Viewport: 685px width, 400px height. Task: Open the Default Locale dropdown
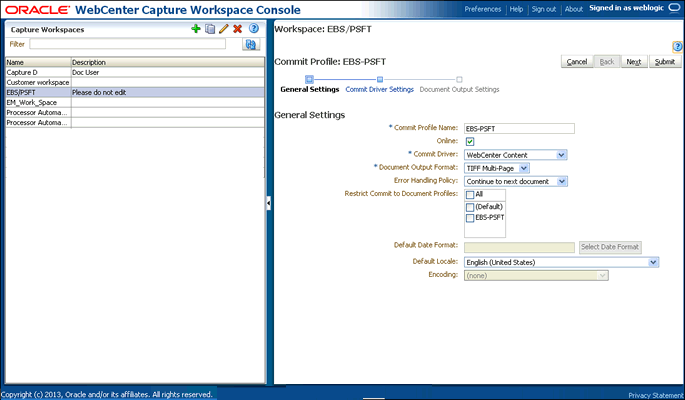[561, 262]
